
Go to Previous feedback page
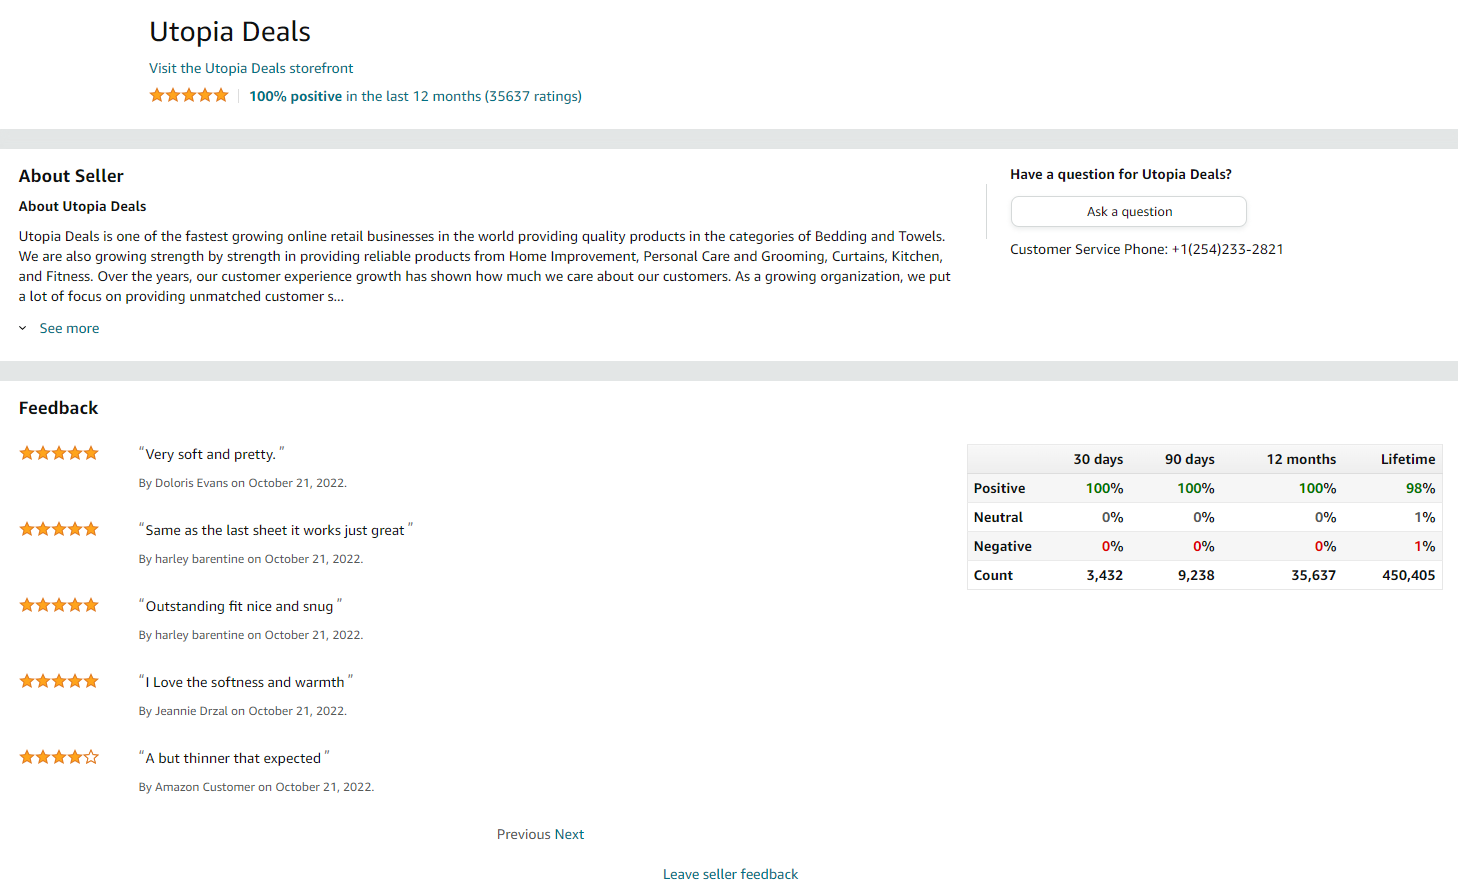pos(523,834)
